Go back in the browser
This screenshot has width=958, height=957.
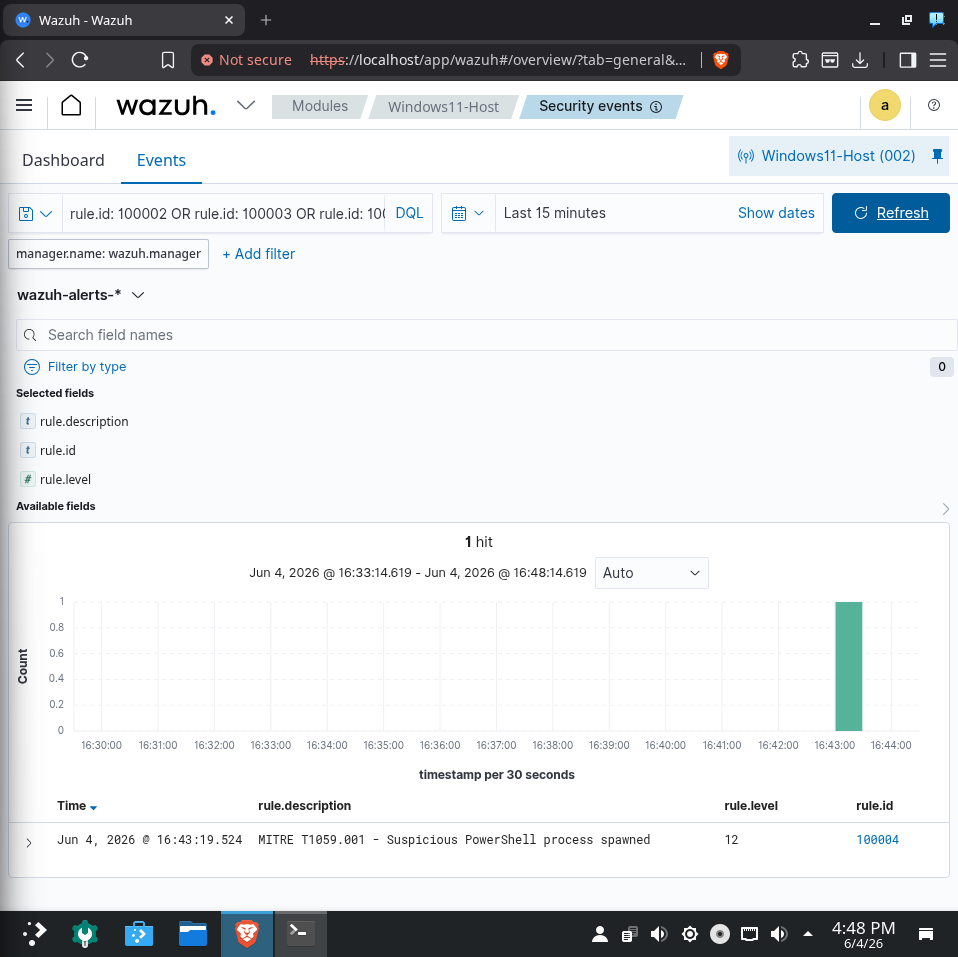pyautogui.click(x=20, y=60)
